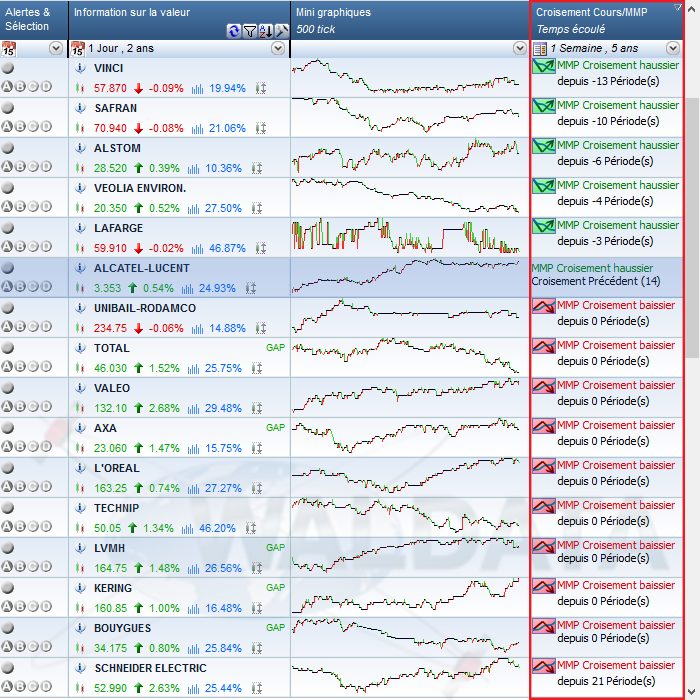
Task: Click the Alertes & Sélection column header
Action: (34, 20)
